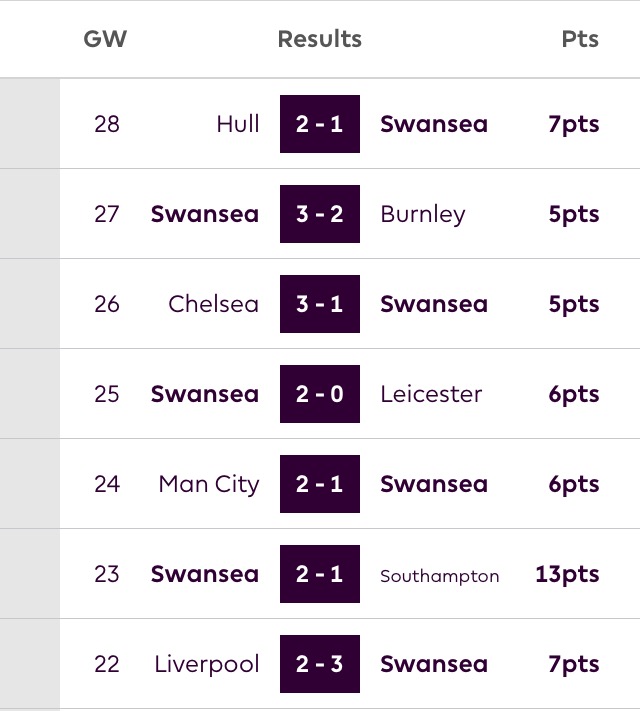Click the Pts column header

pos(580,39)
